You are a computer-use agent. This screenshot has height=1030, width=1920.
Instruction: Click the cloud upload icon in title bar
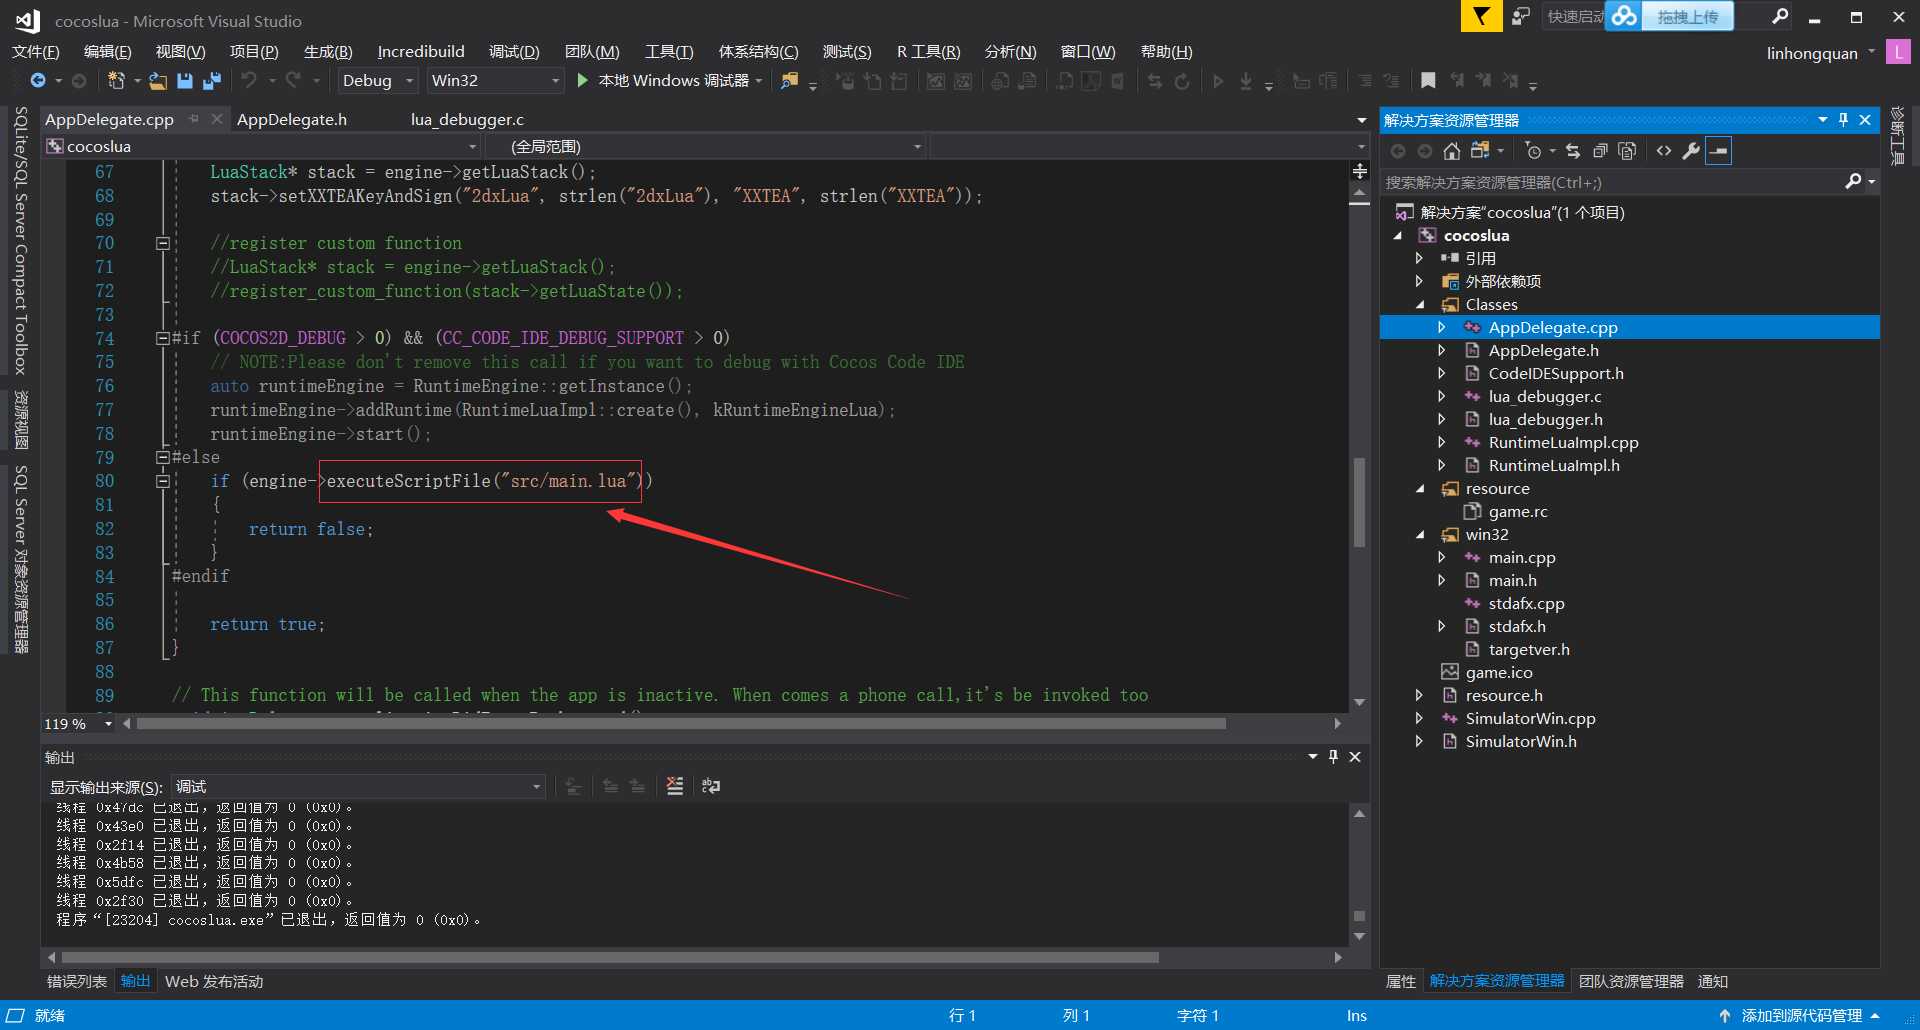click(1624, 16)
